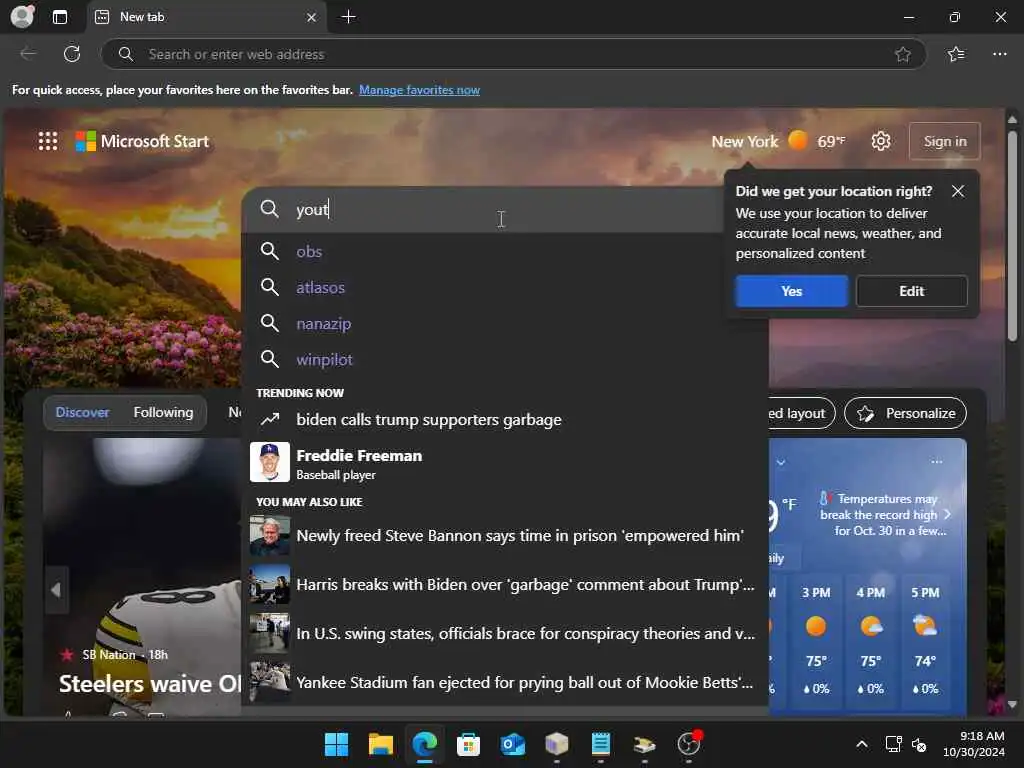
Task: Click Manage favorites now link
Action: coord(419,90)
